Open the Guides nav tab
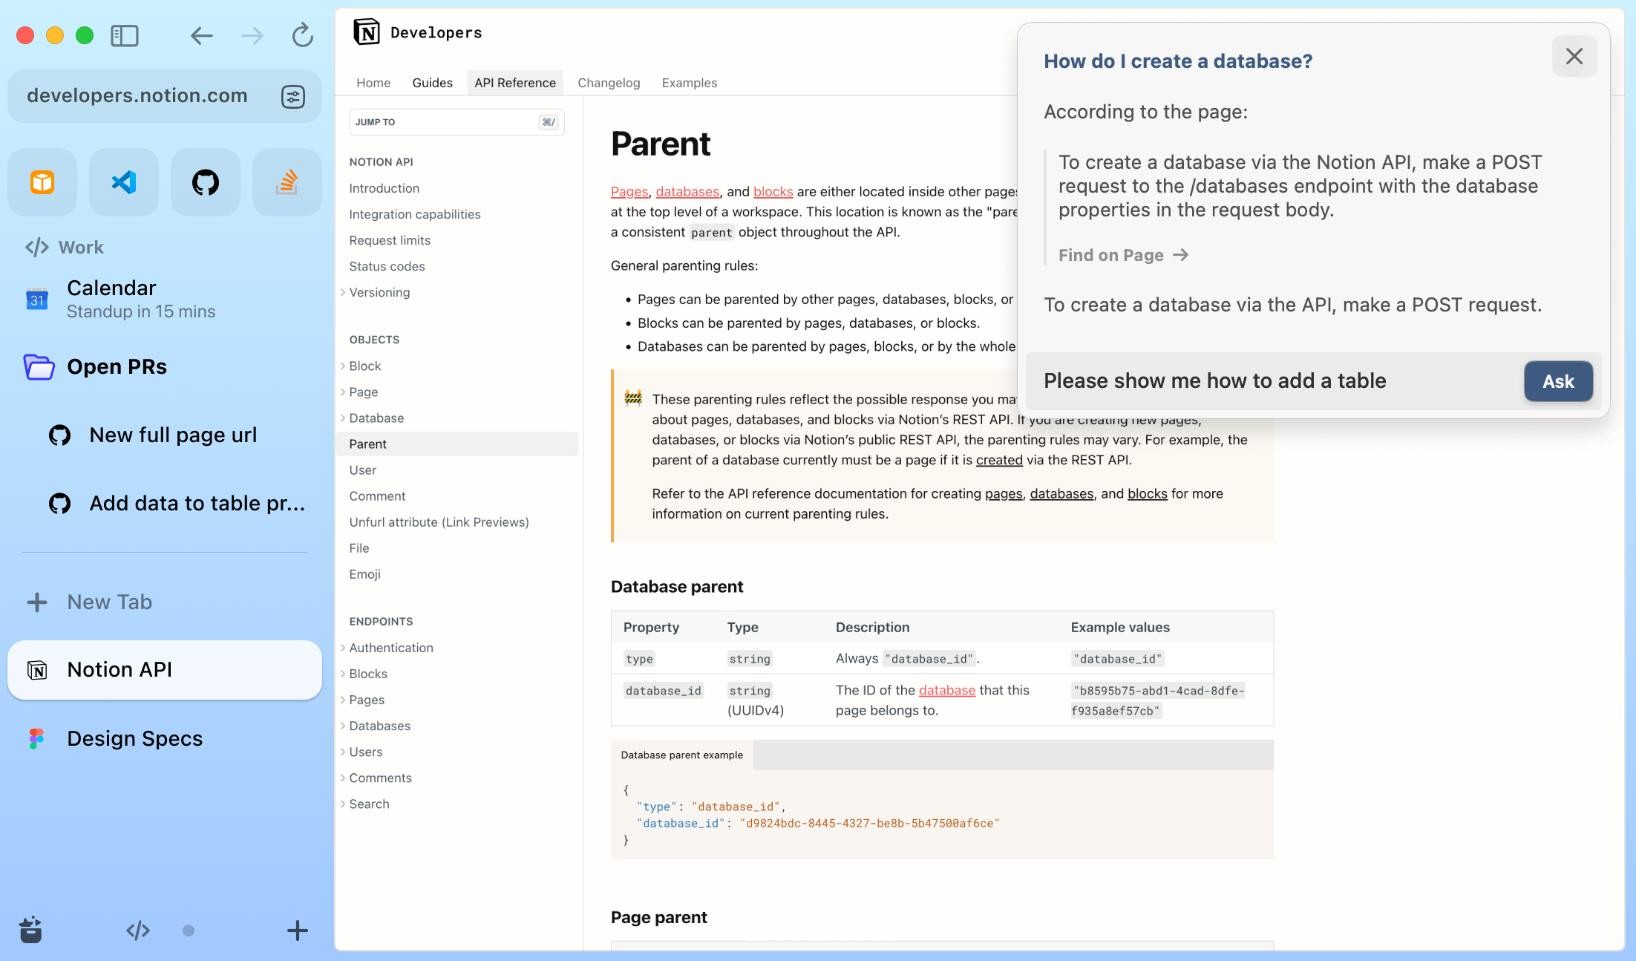This screenshot has height=961, width=1636. (x=432, y=83)
